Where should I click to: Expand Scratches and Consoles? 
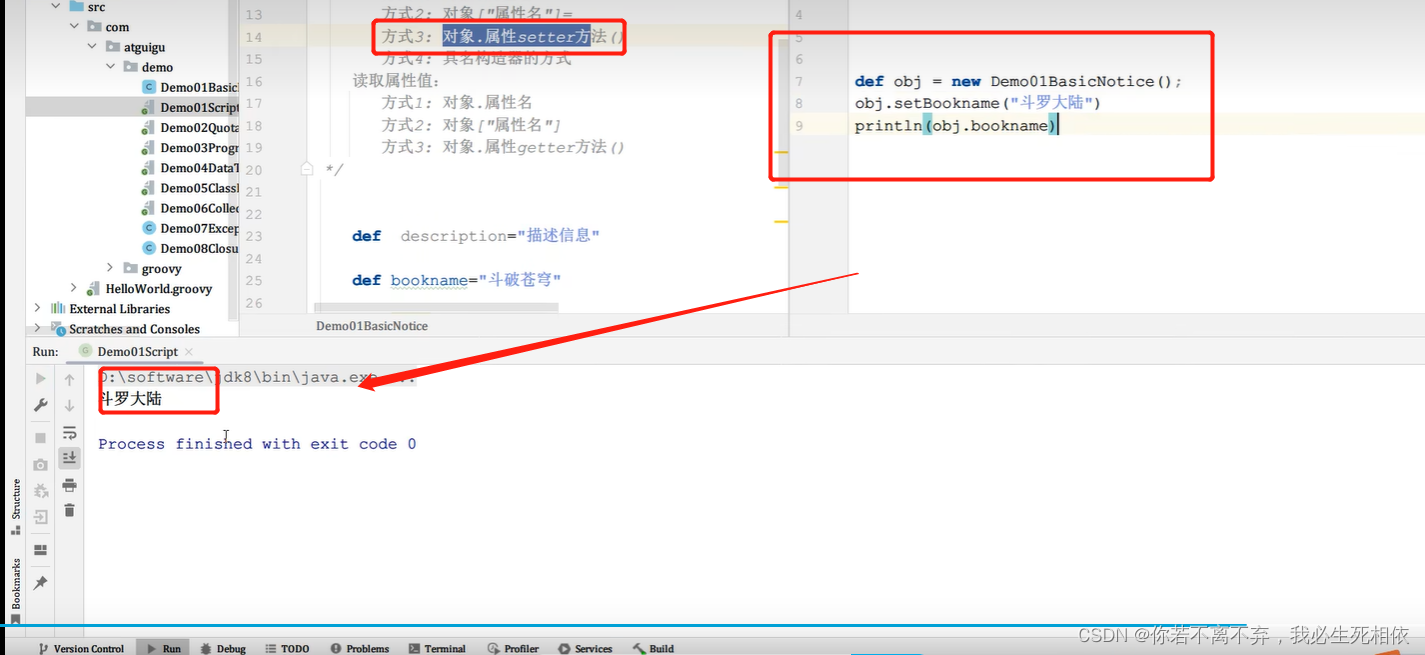(x=38, y=328)
